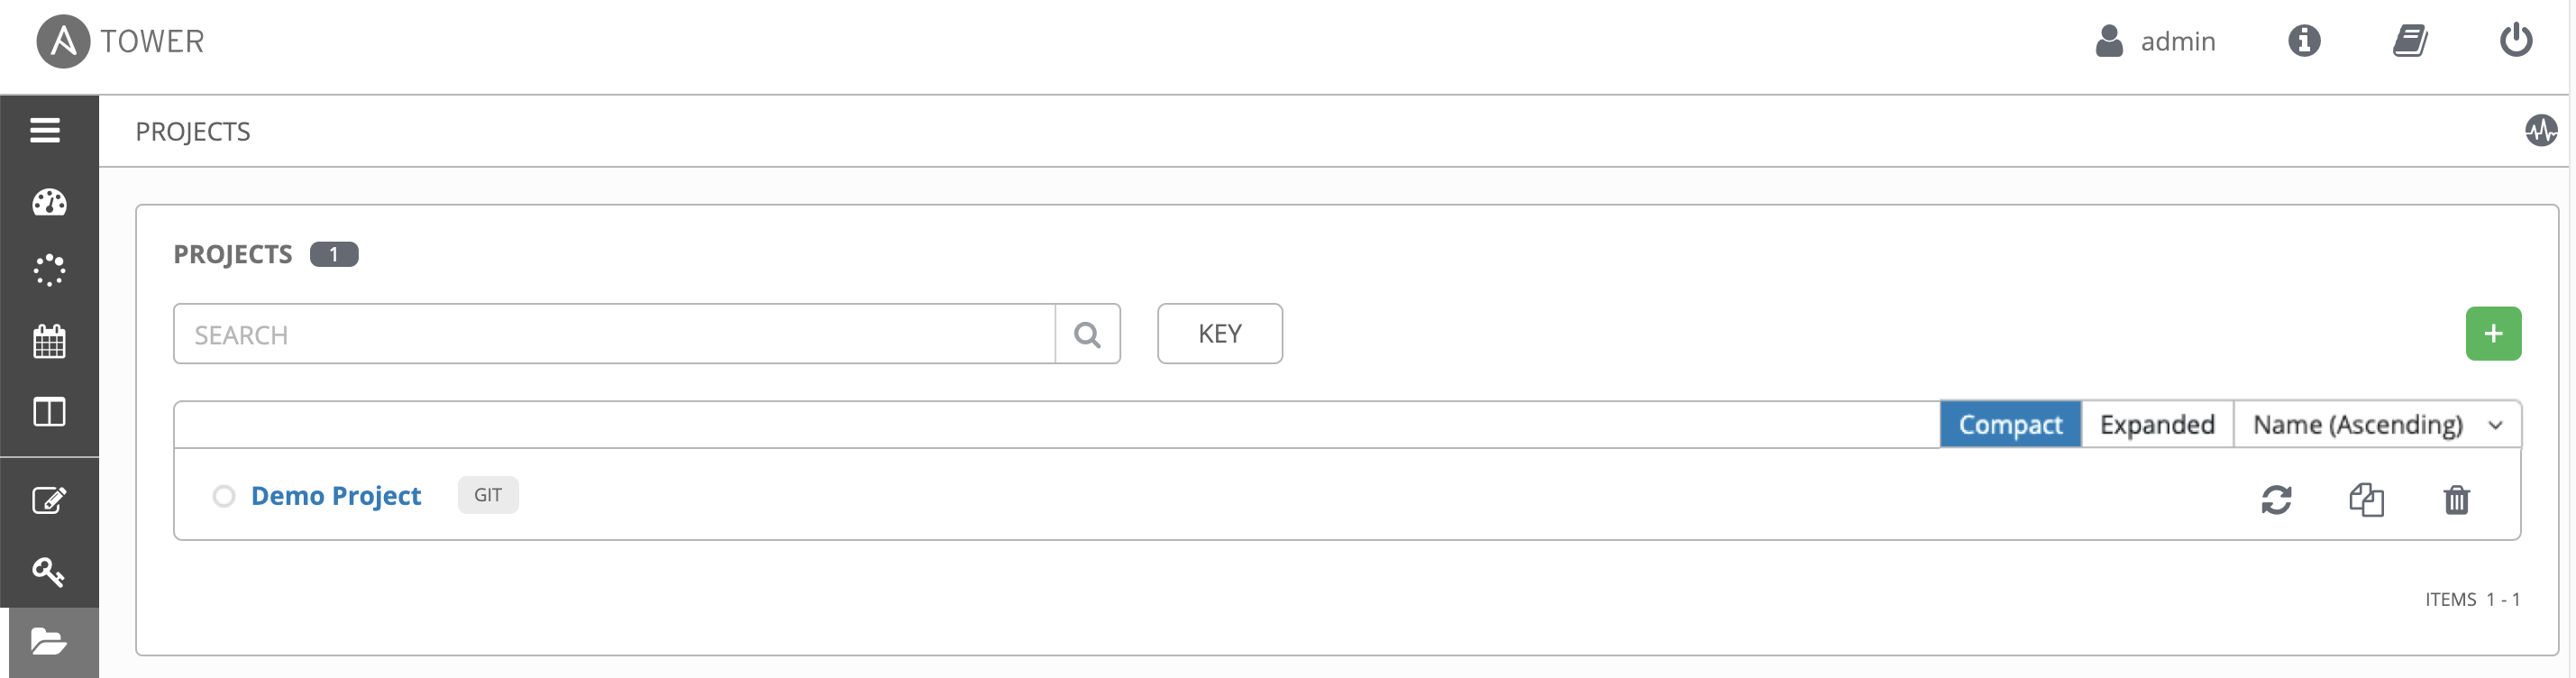This screenshot has width=2576, height=678.
Task: Open the Templates edit icon
Action: 49,500
